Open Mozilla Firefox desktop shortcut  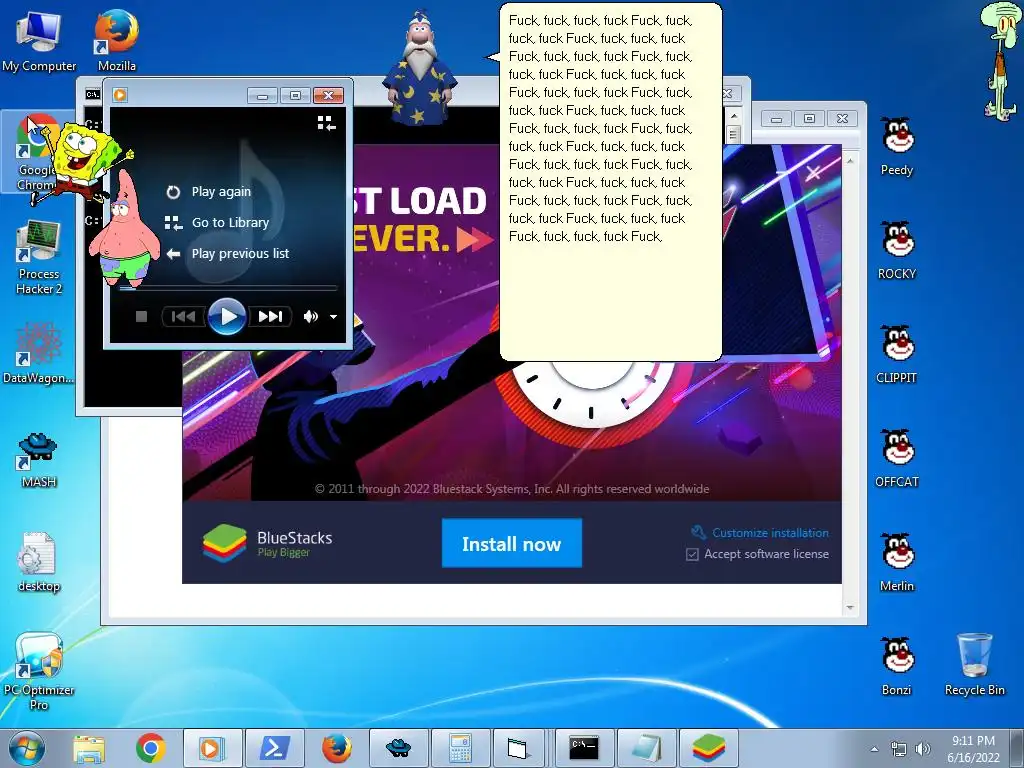117,39
